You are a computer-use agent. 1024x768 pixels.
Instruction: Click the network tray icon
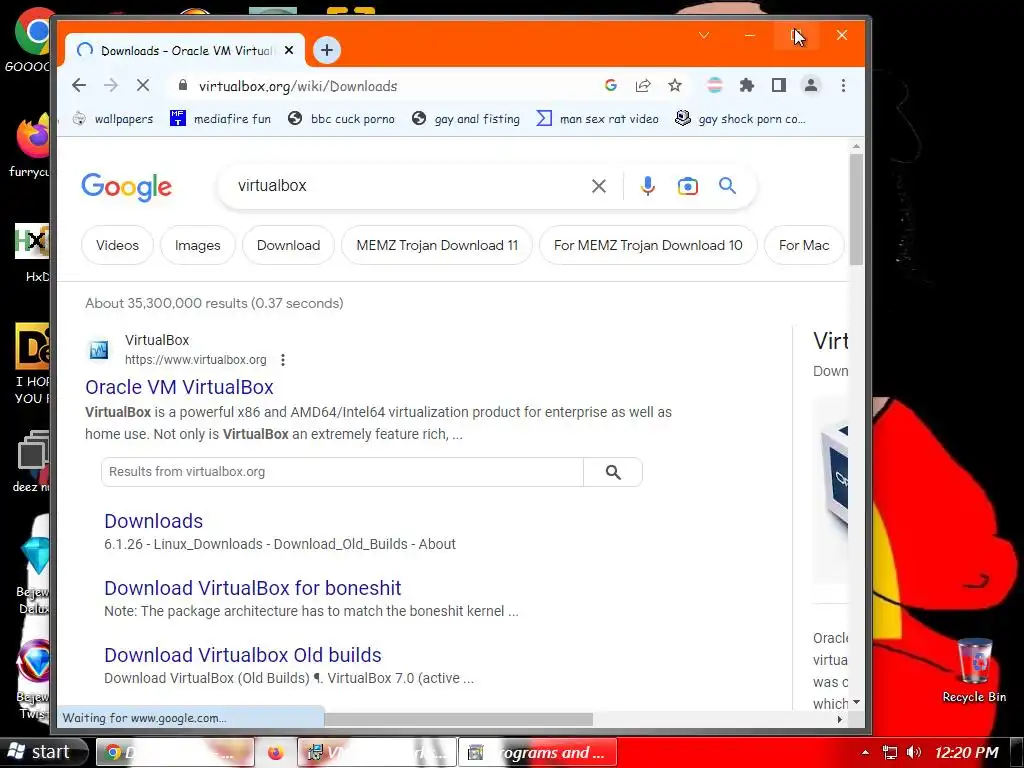[x=889, y=753]
